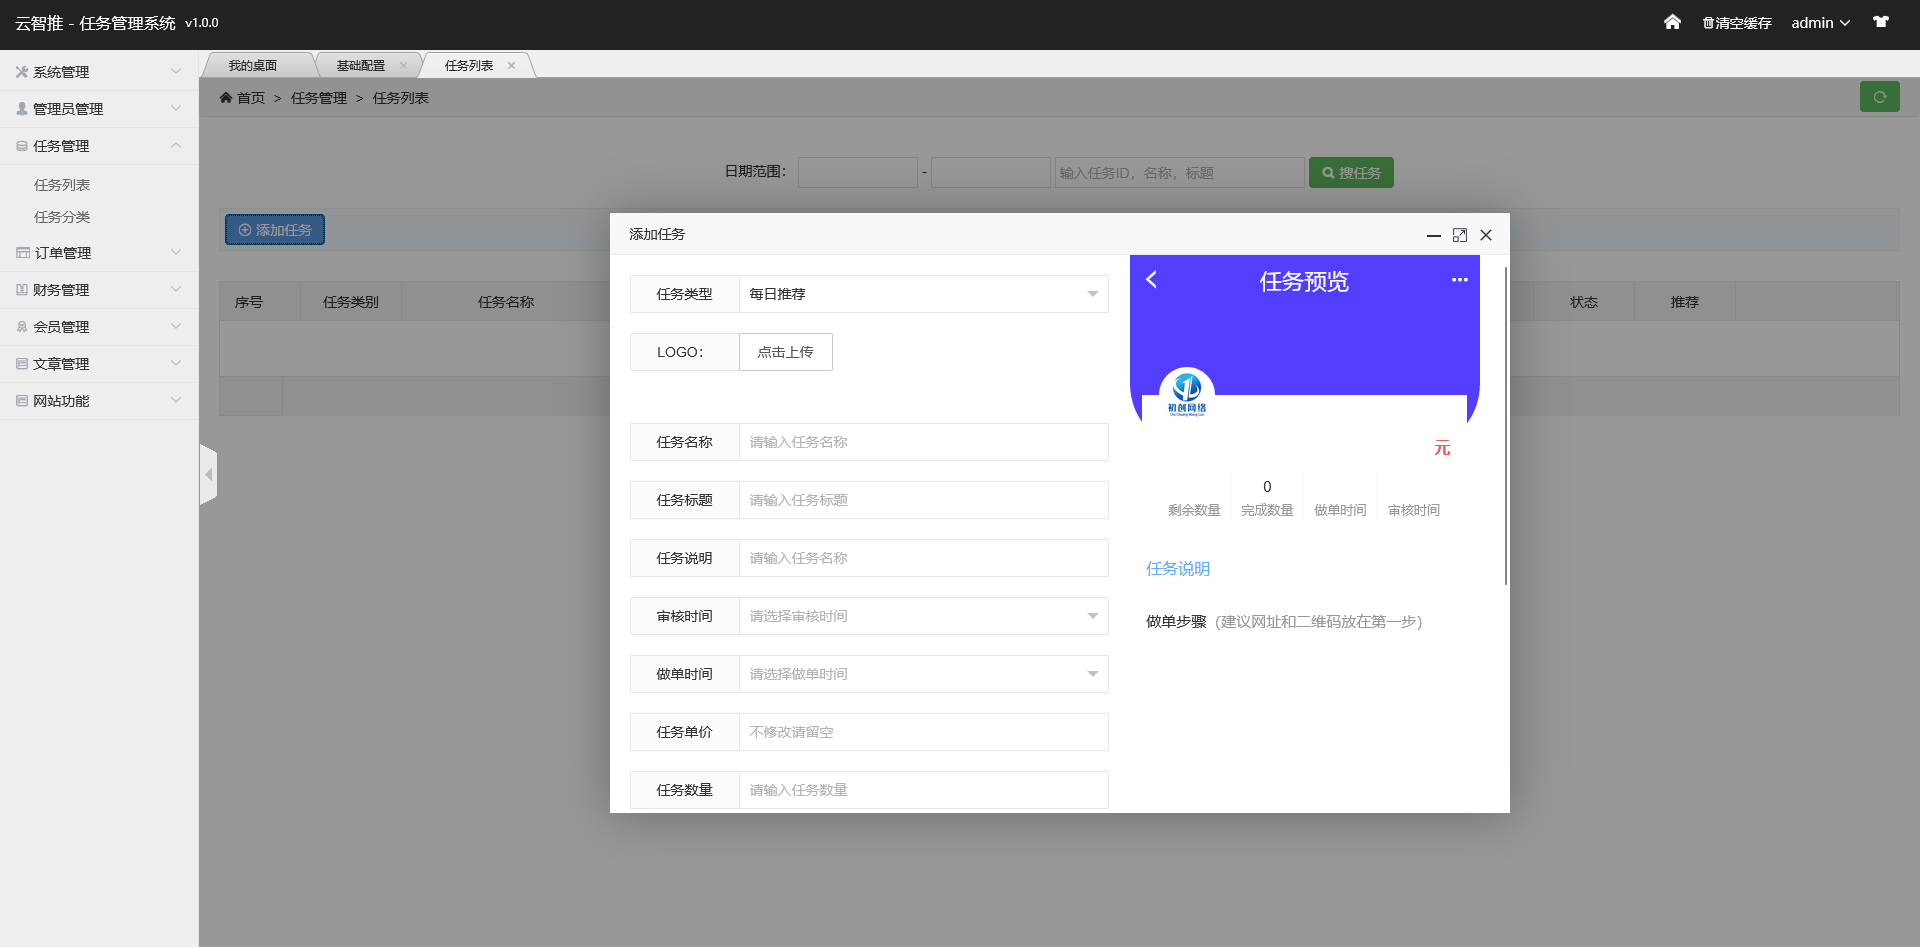1920x947 pixels.
Task: Open three-dot menu in task preview
Action: tap(1459, 280)
